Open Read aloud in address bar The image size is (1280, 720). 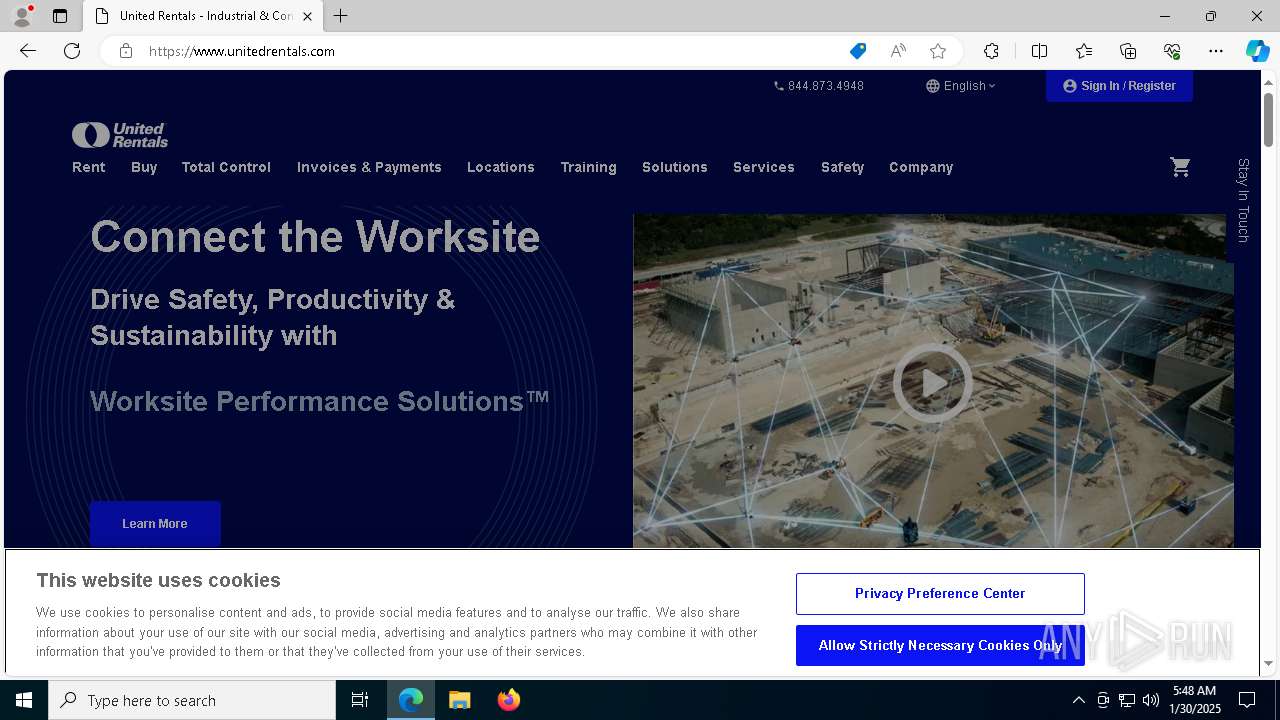tap(898, 51)
